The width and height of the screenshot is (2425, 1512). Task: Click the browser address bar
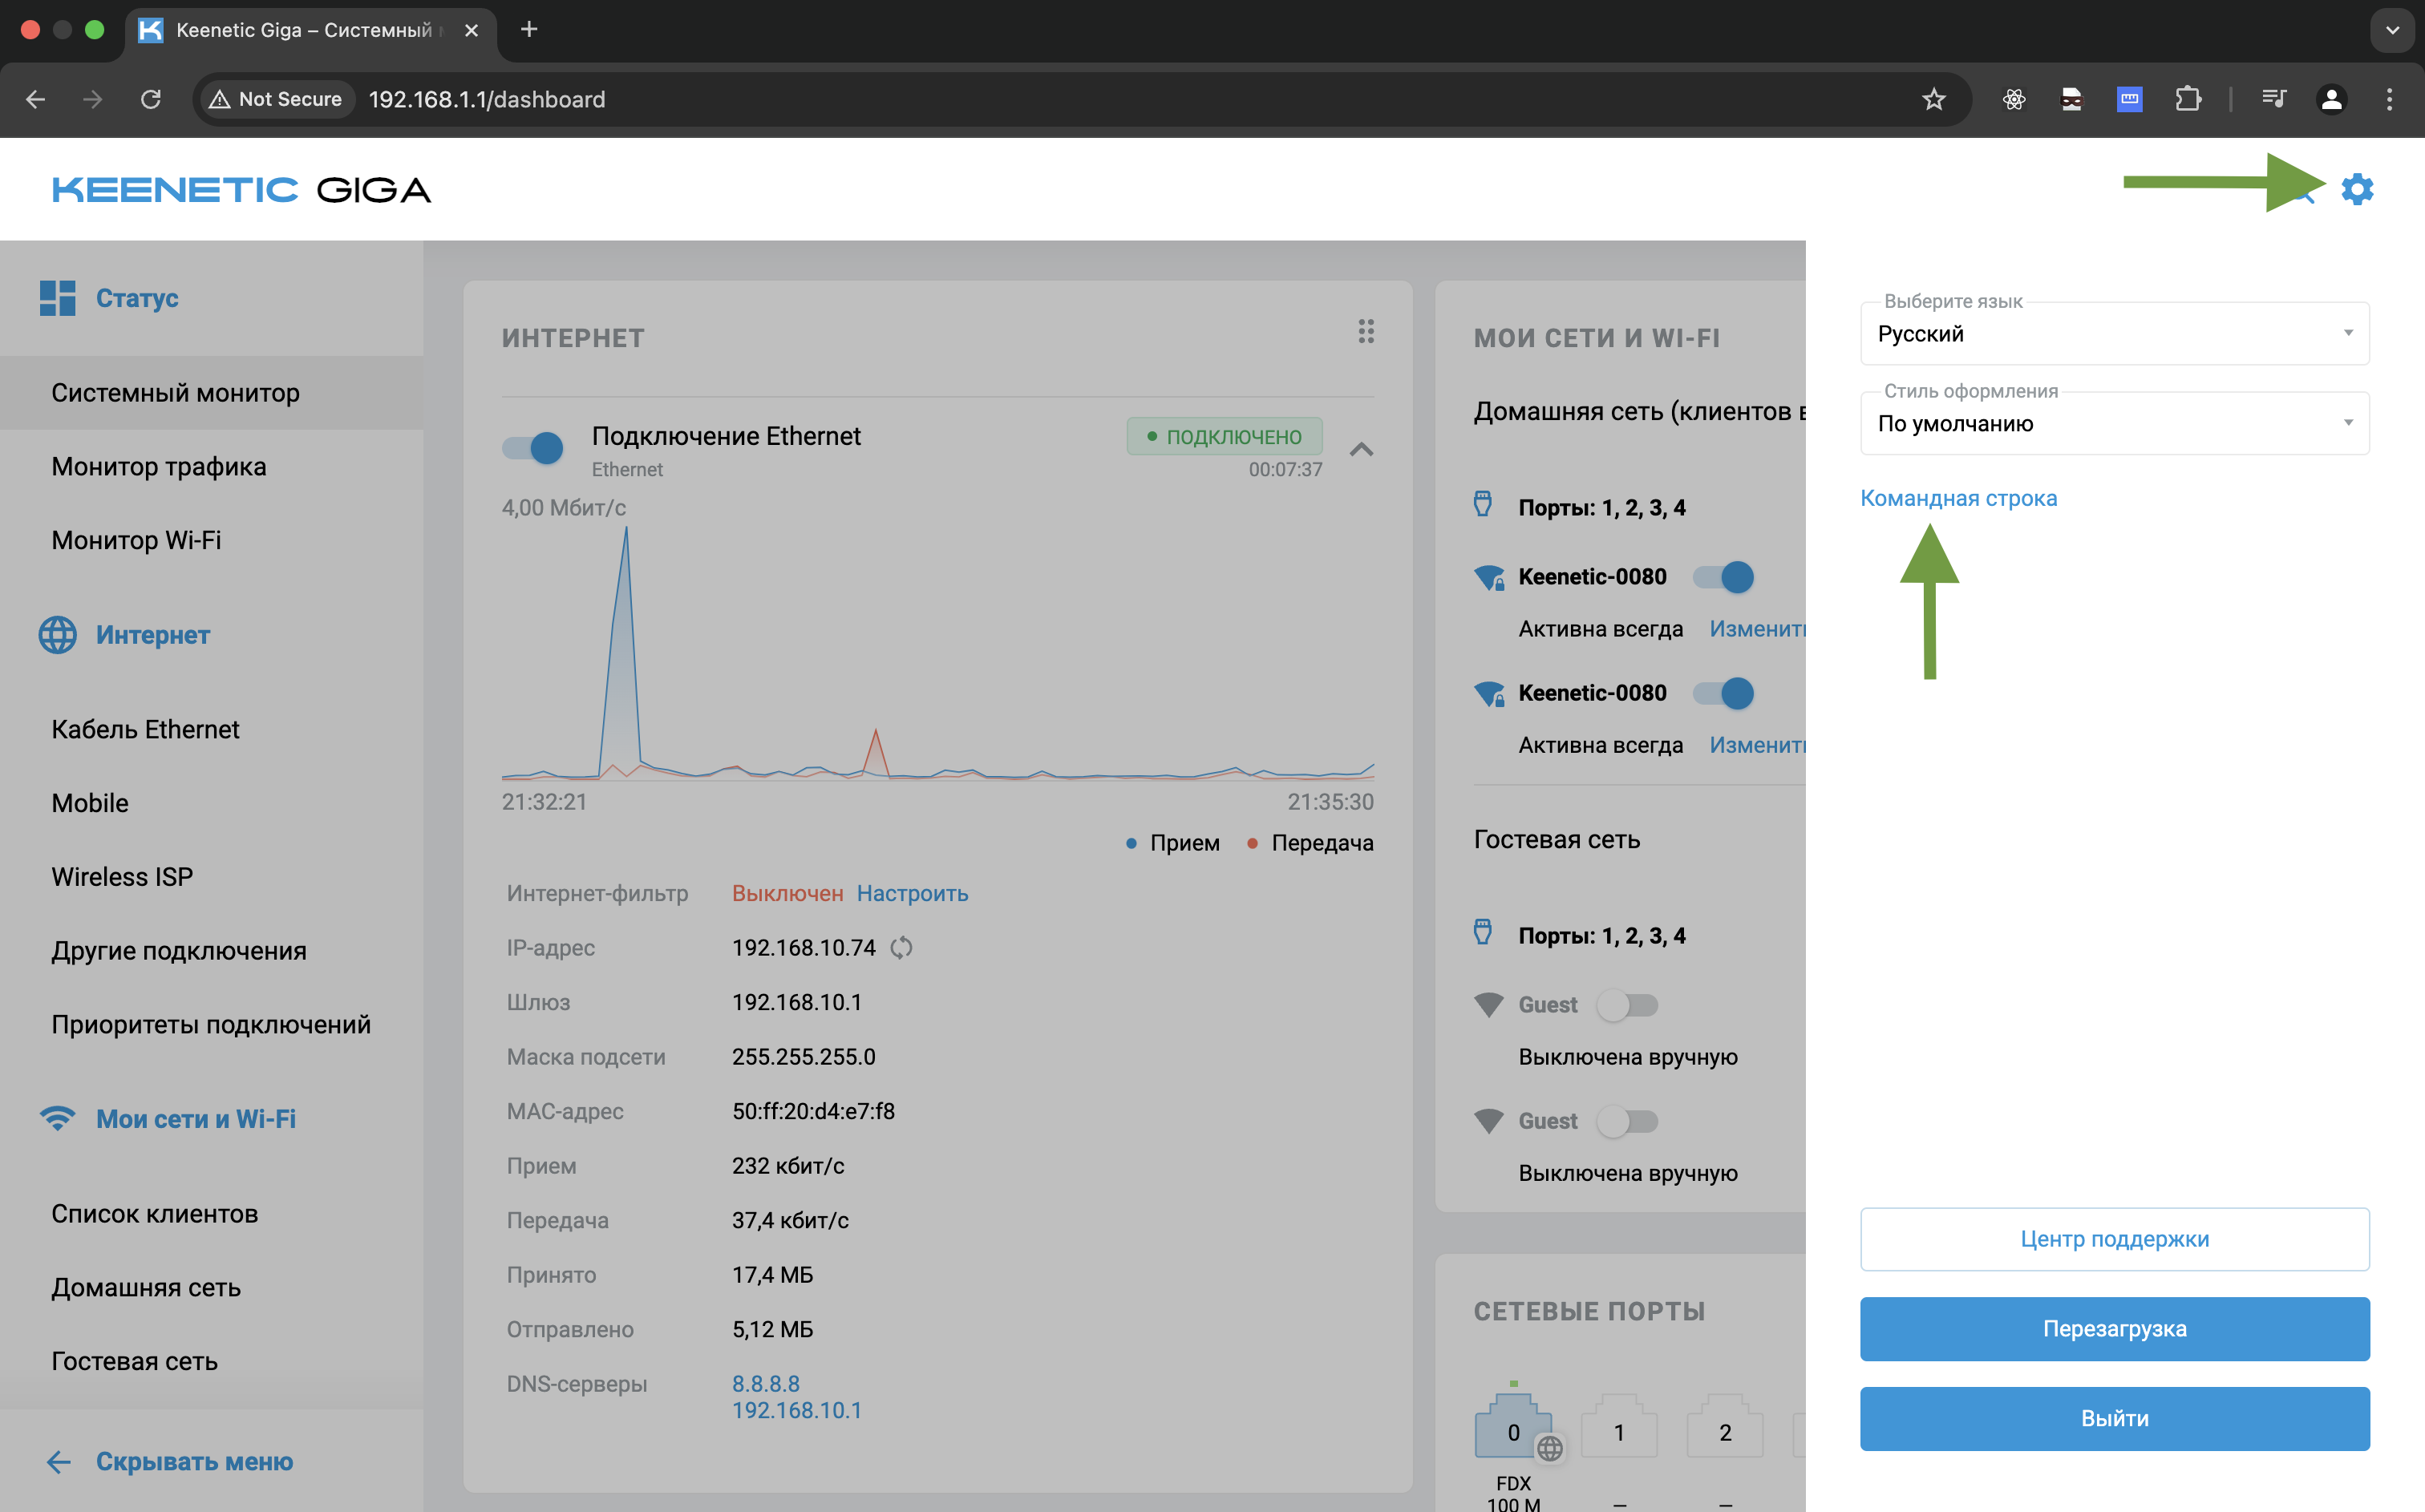pos(1000,99)
